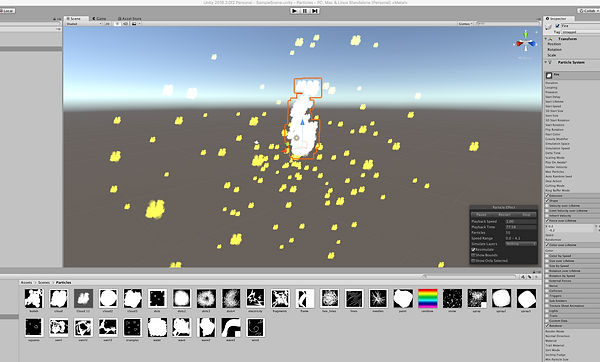This screenshot has width=600, height=362.
Task: Click the Pause button in the top toolbar
Action: click(305, 11)
